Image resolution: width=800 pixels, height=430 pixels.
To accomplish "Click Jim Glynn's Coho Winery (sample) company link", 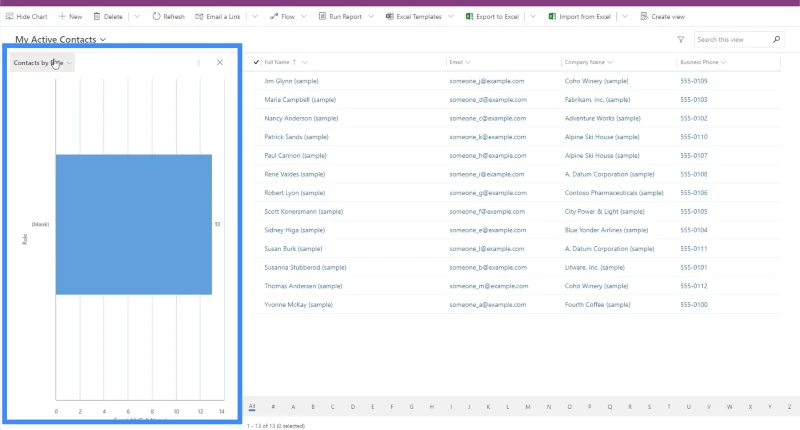I will coord(596,81).
